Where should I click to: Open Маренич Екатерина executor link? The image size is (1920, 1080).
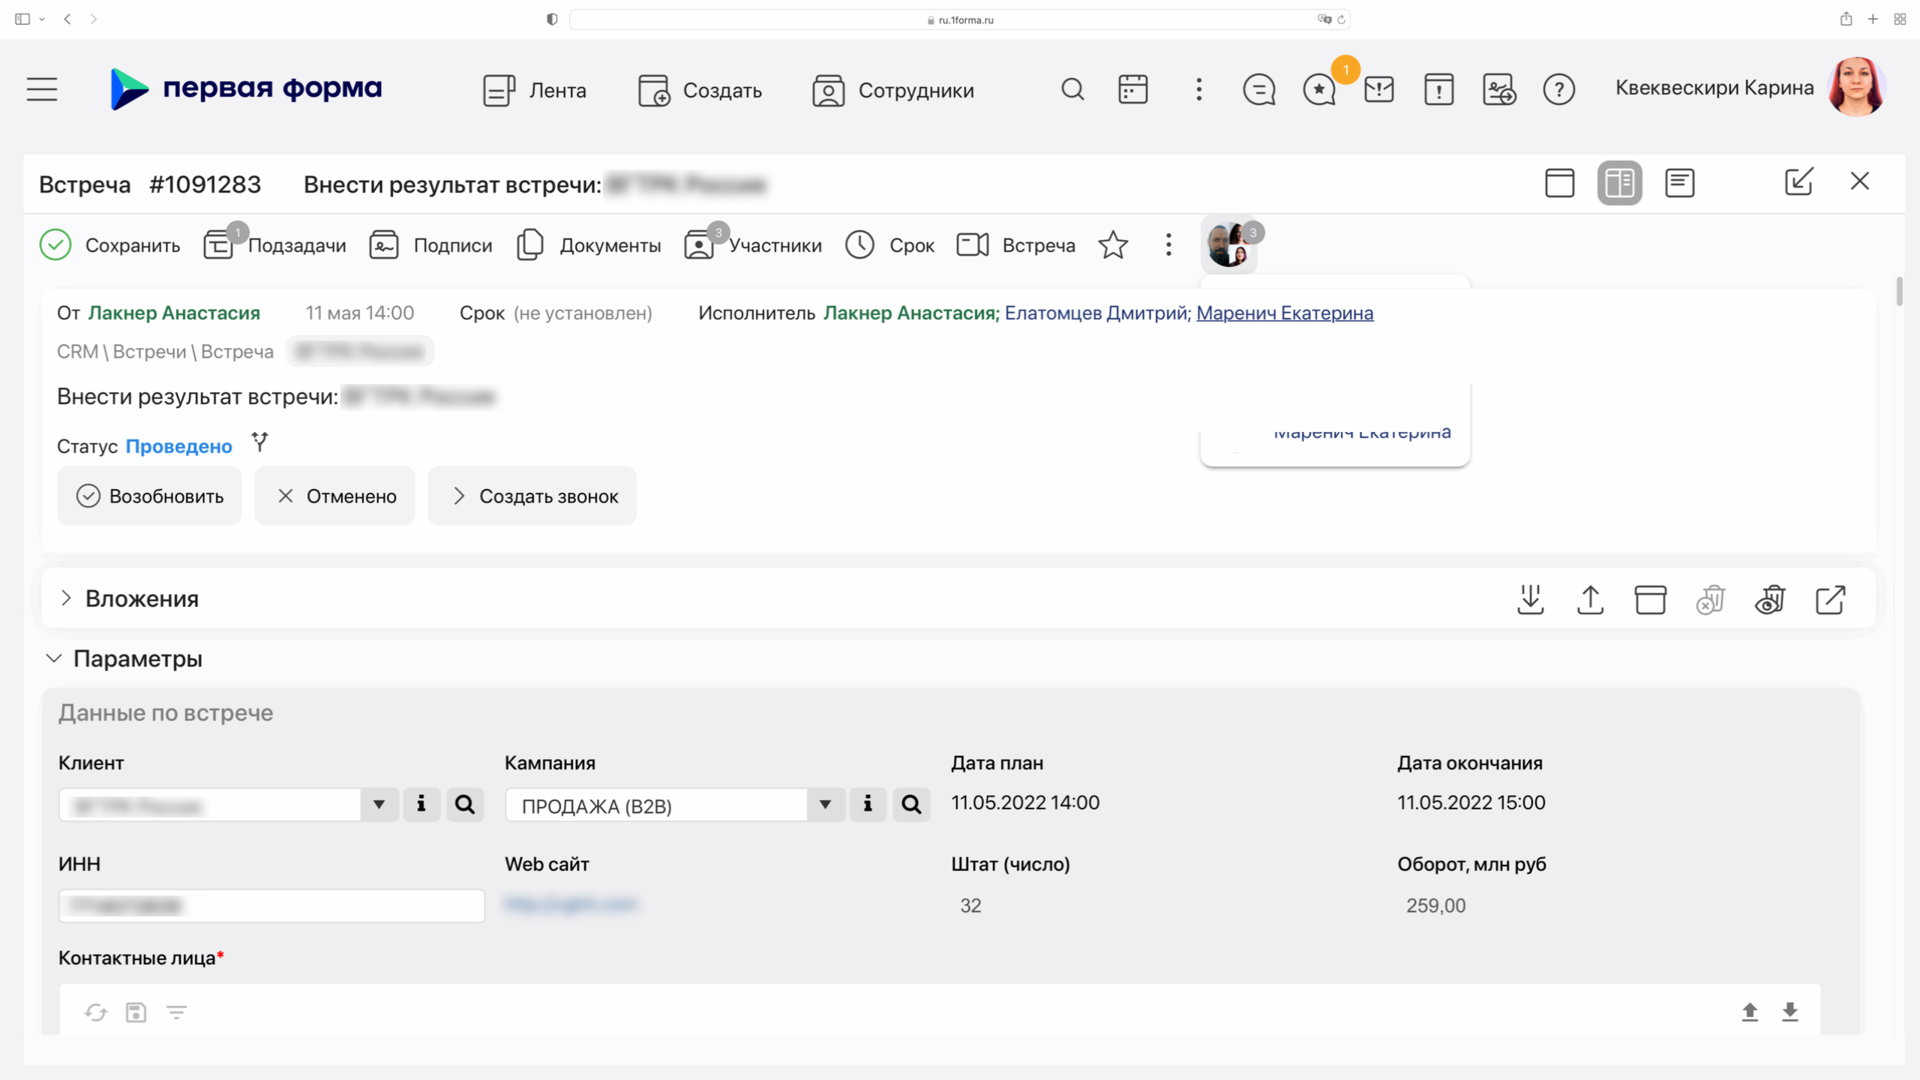1284,313
